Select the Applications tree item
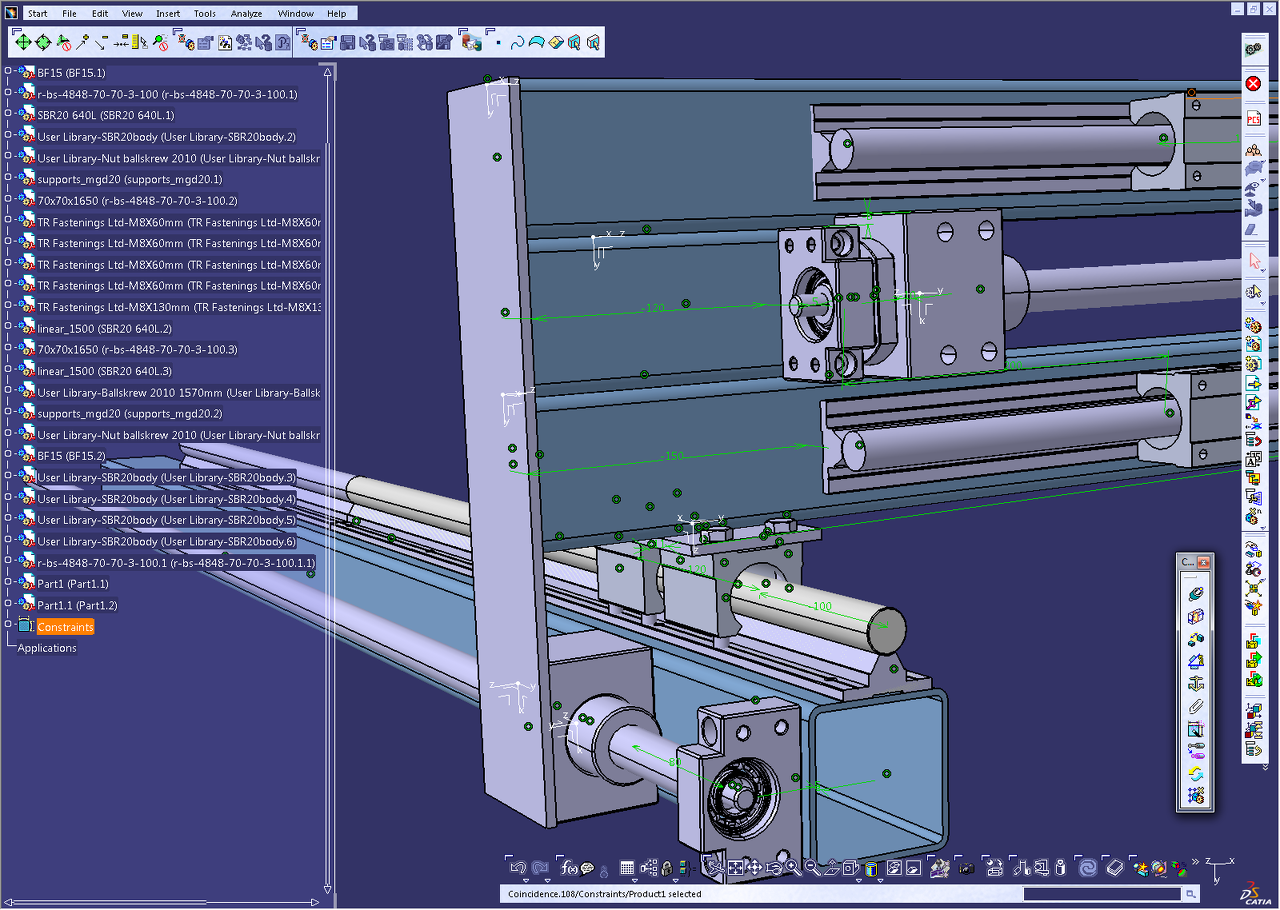This screenshot has width=1280, height=910. (47, 648)
